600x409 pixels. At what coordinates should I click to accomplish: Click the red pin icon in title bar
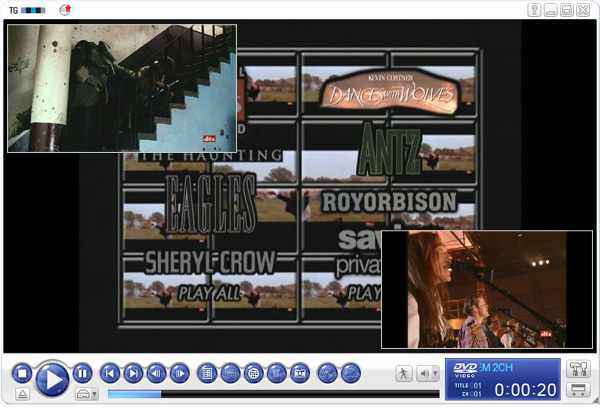click(65, 10)
